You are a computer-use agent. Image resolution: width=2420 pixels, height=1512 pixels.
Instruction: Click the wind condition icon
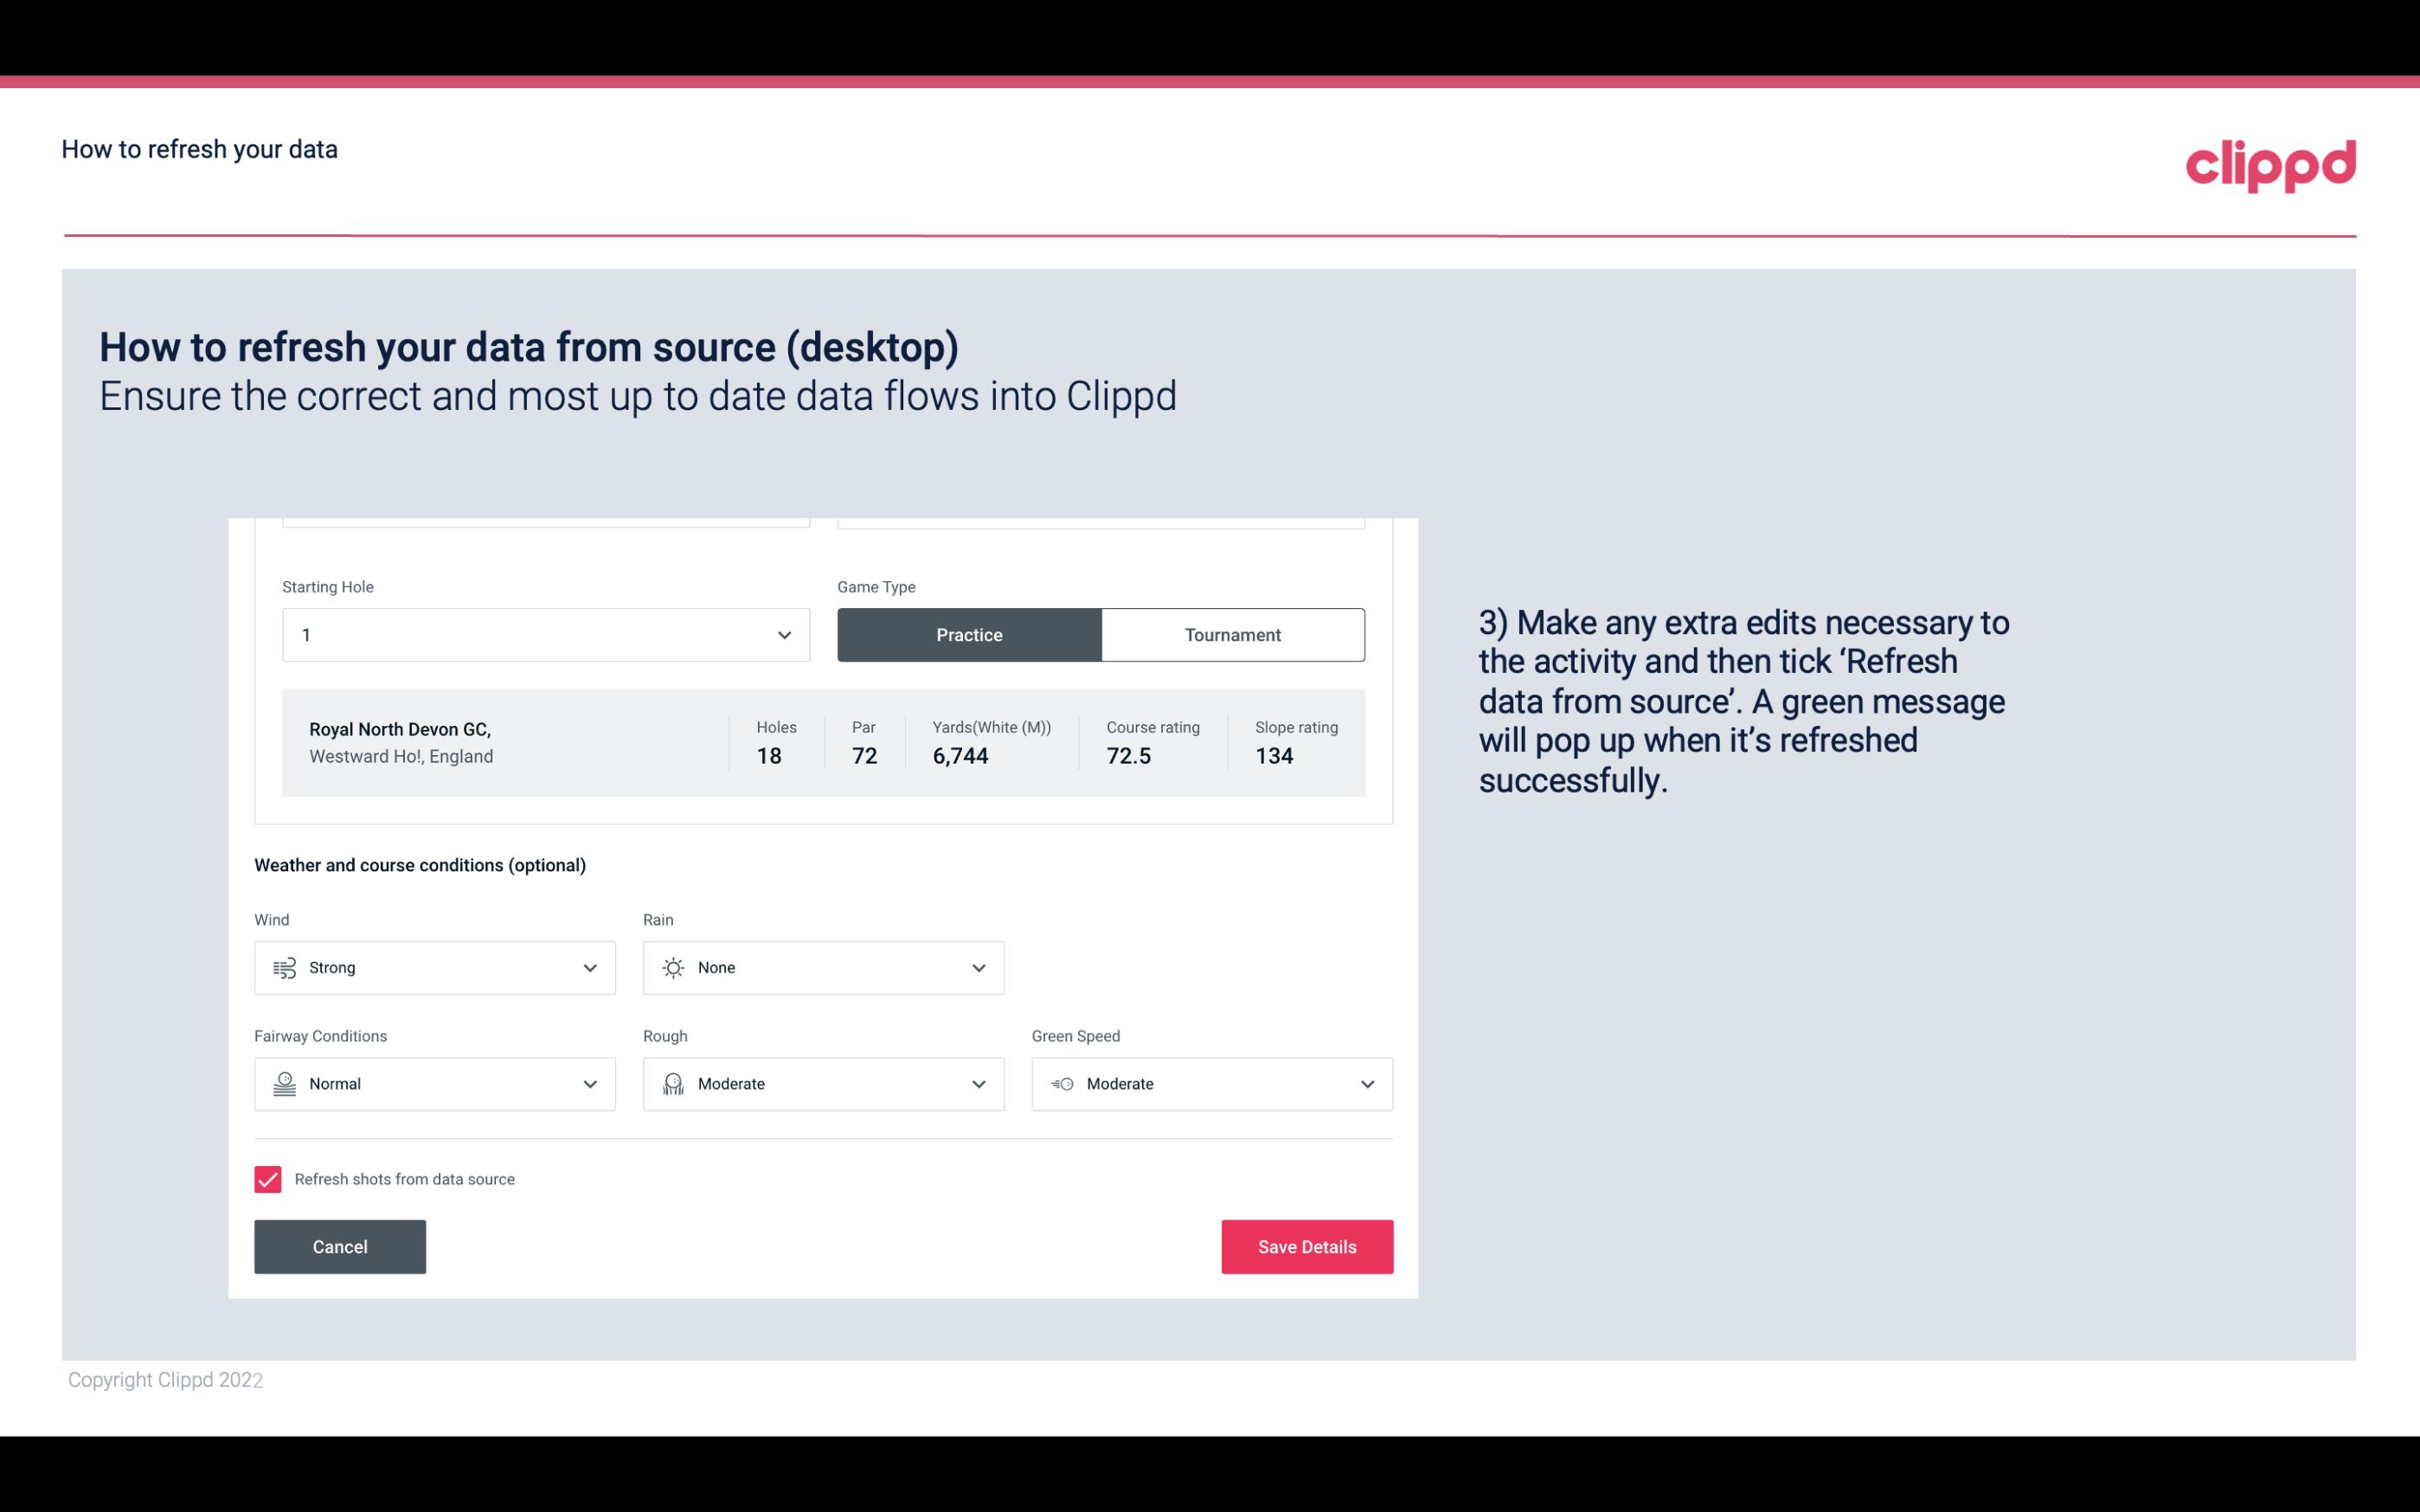point(284,967)
